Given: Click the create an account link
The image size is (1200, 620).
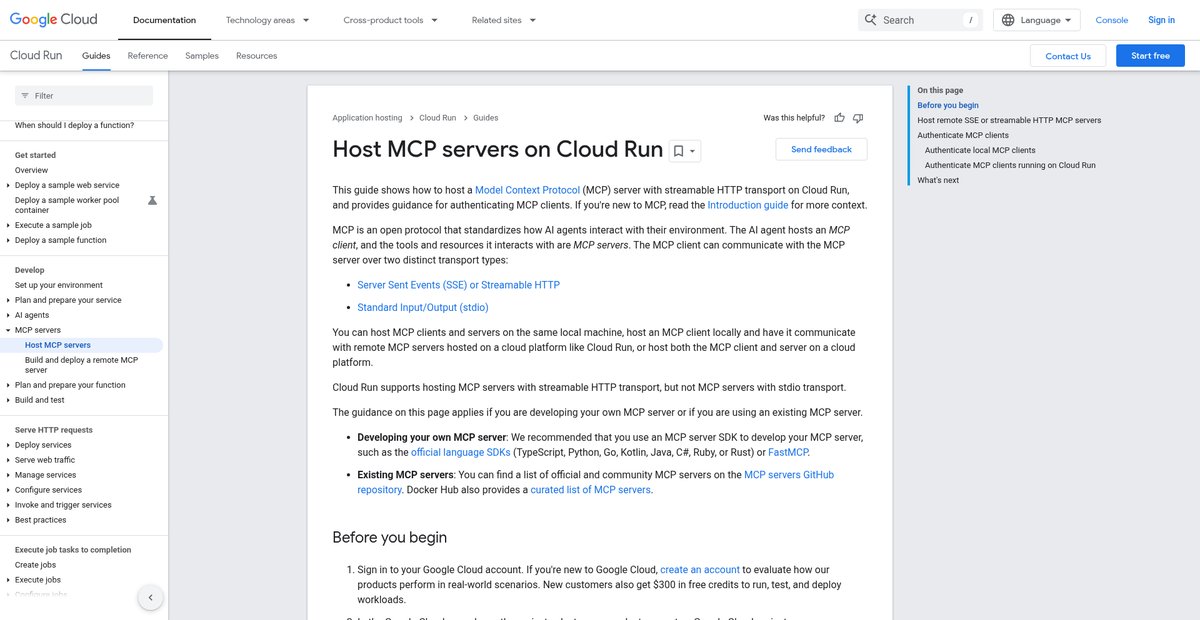Looking at the screenshot, I should point(700,570).
